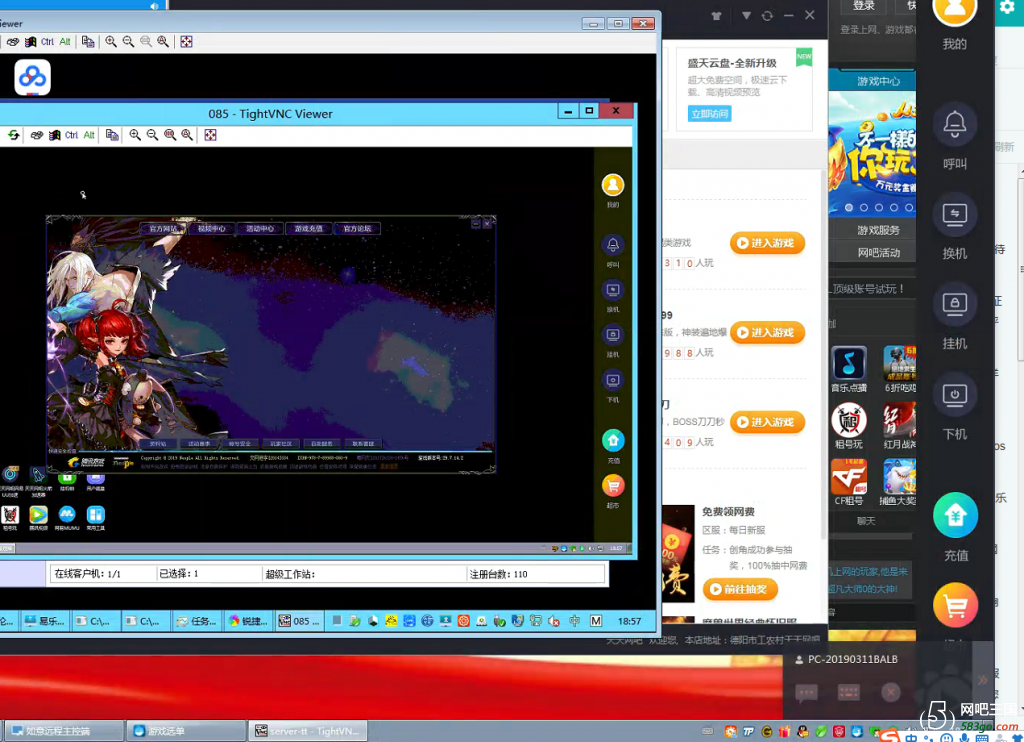Click 进入游戏 beside the 988人玩 count
The image size is (1024, 742).
tap(767, 332)
